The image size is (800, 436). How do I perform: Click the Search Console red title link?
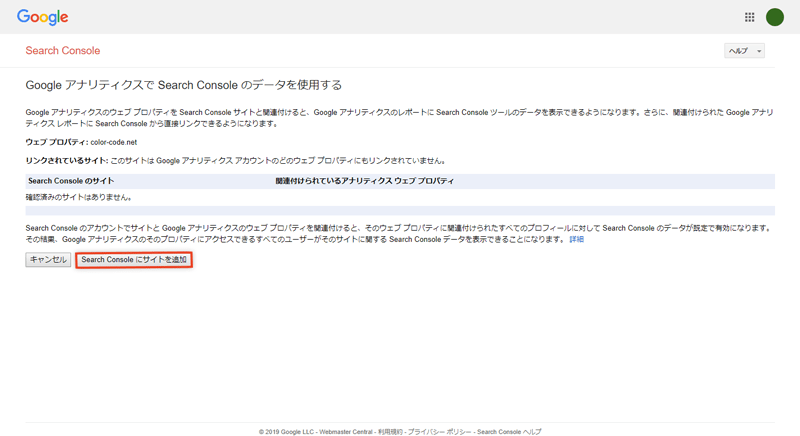[63, 50]
